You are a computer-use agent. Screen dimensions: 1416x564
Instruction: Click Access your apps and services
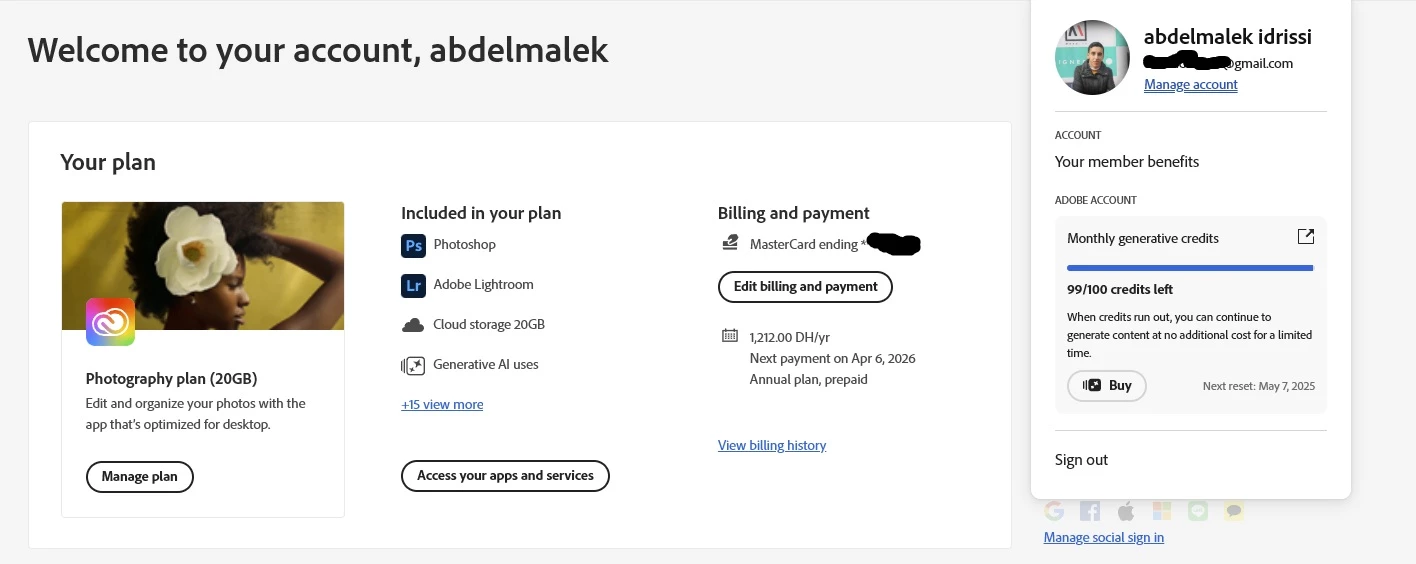pyautogui.click(x=505, y=476)
